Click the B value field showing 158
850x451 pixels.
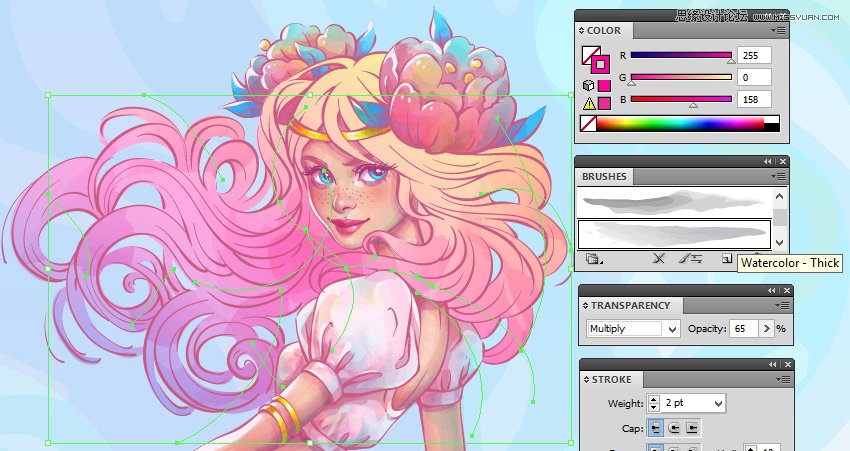tap(754, 99)
